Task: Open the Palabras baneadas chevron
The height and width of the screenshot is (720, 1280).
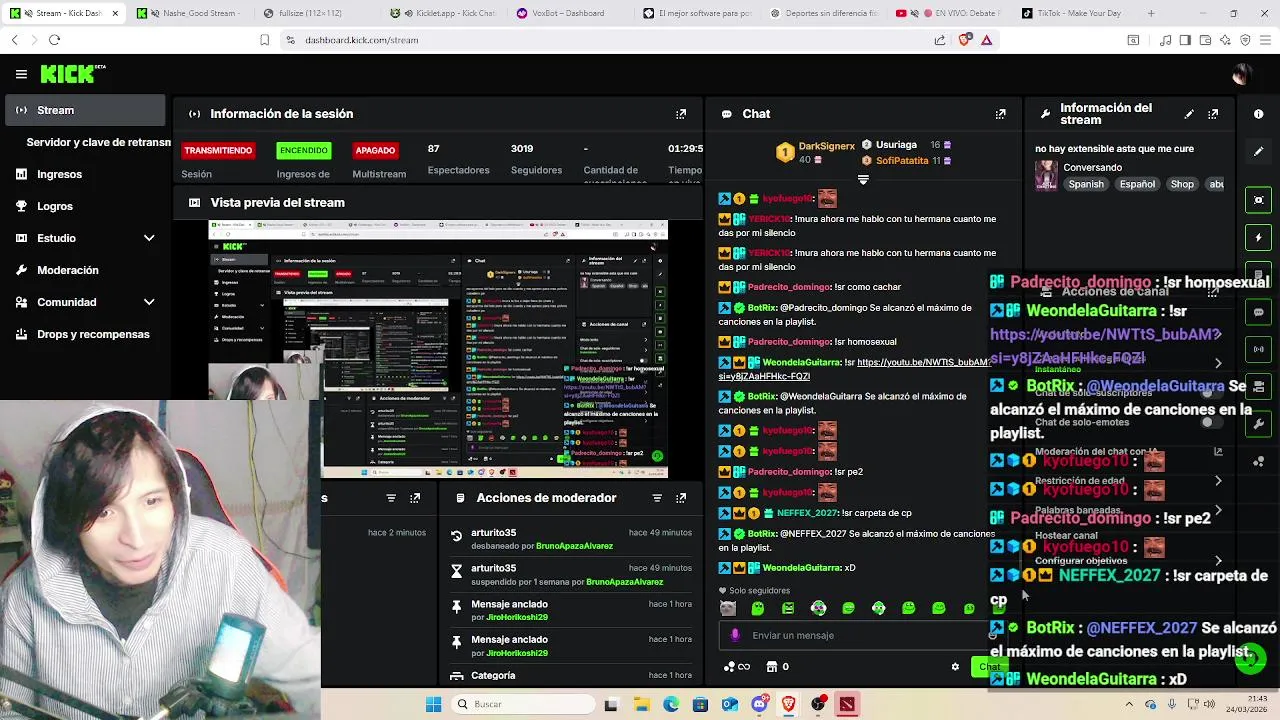Action: pyautogui.click(x=1218, y=510)
